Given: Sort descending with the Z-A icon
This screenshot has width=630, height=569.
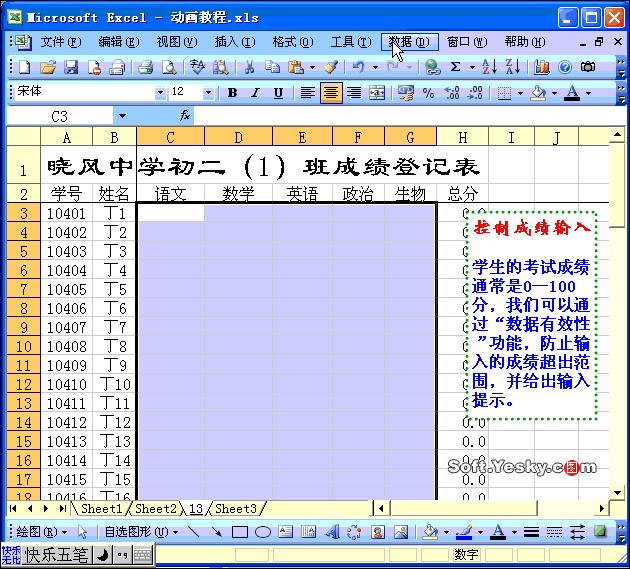Looking at the screenshot, I should point(513,67).
